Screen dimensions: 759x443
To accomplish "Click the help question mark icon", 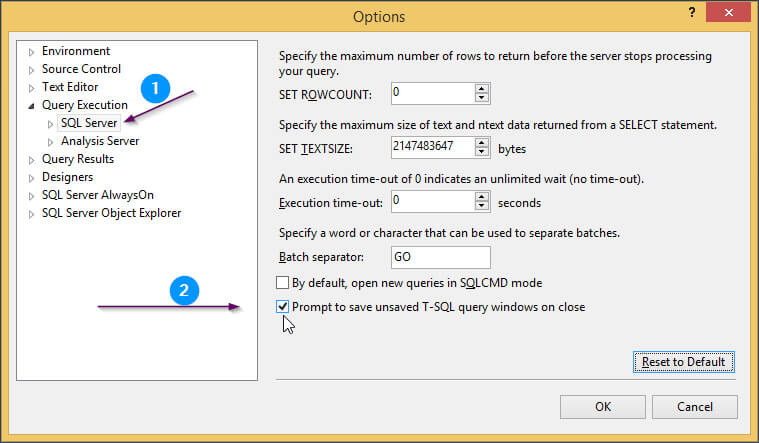I will coord(692,12).
